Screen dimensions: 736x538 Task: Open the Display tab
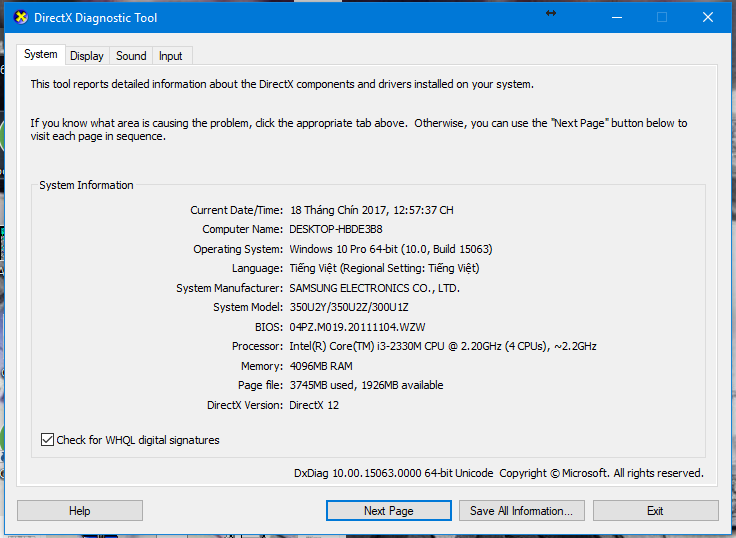pos(87,56)
